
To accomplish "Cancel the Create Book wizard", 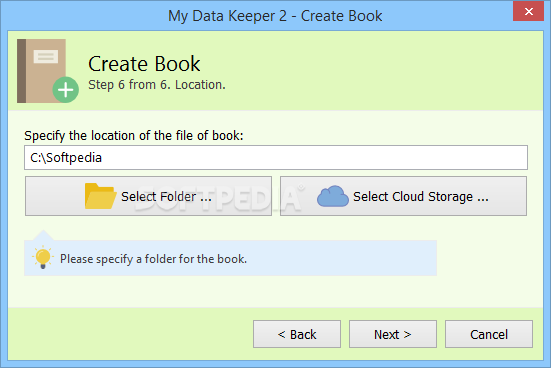I will [x=489, y=334].
